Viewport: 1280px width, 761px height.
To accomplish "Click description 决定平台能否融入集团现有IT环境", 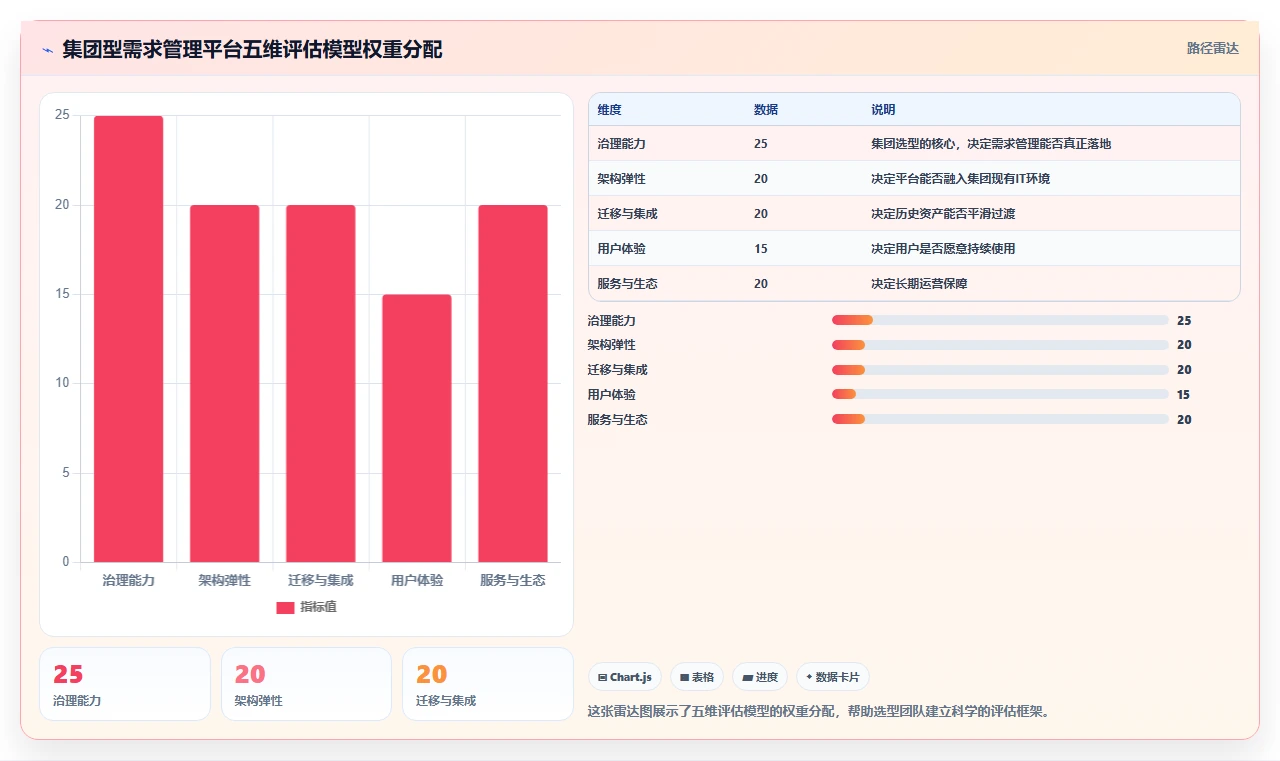I will (x=961, y=179).
